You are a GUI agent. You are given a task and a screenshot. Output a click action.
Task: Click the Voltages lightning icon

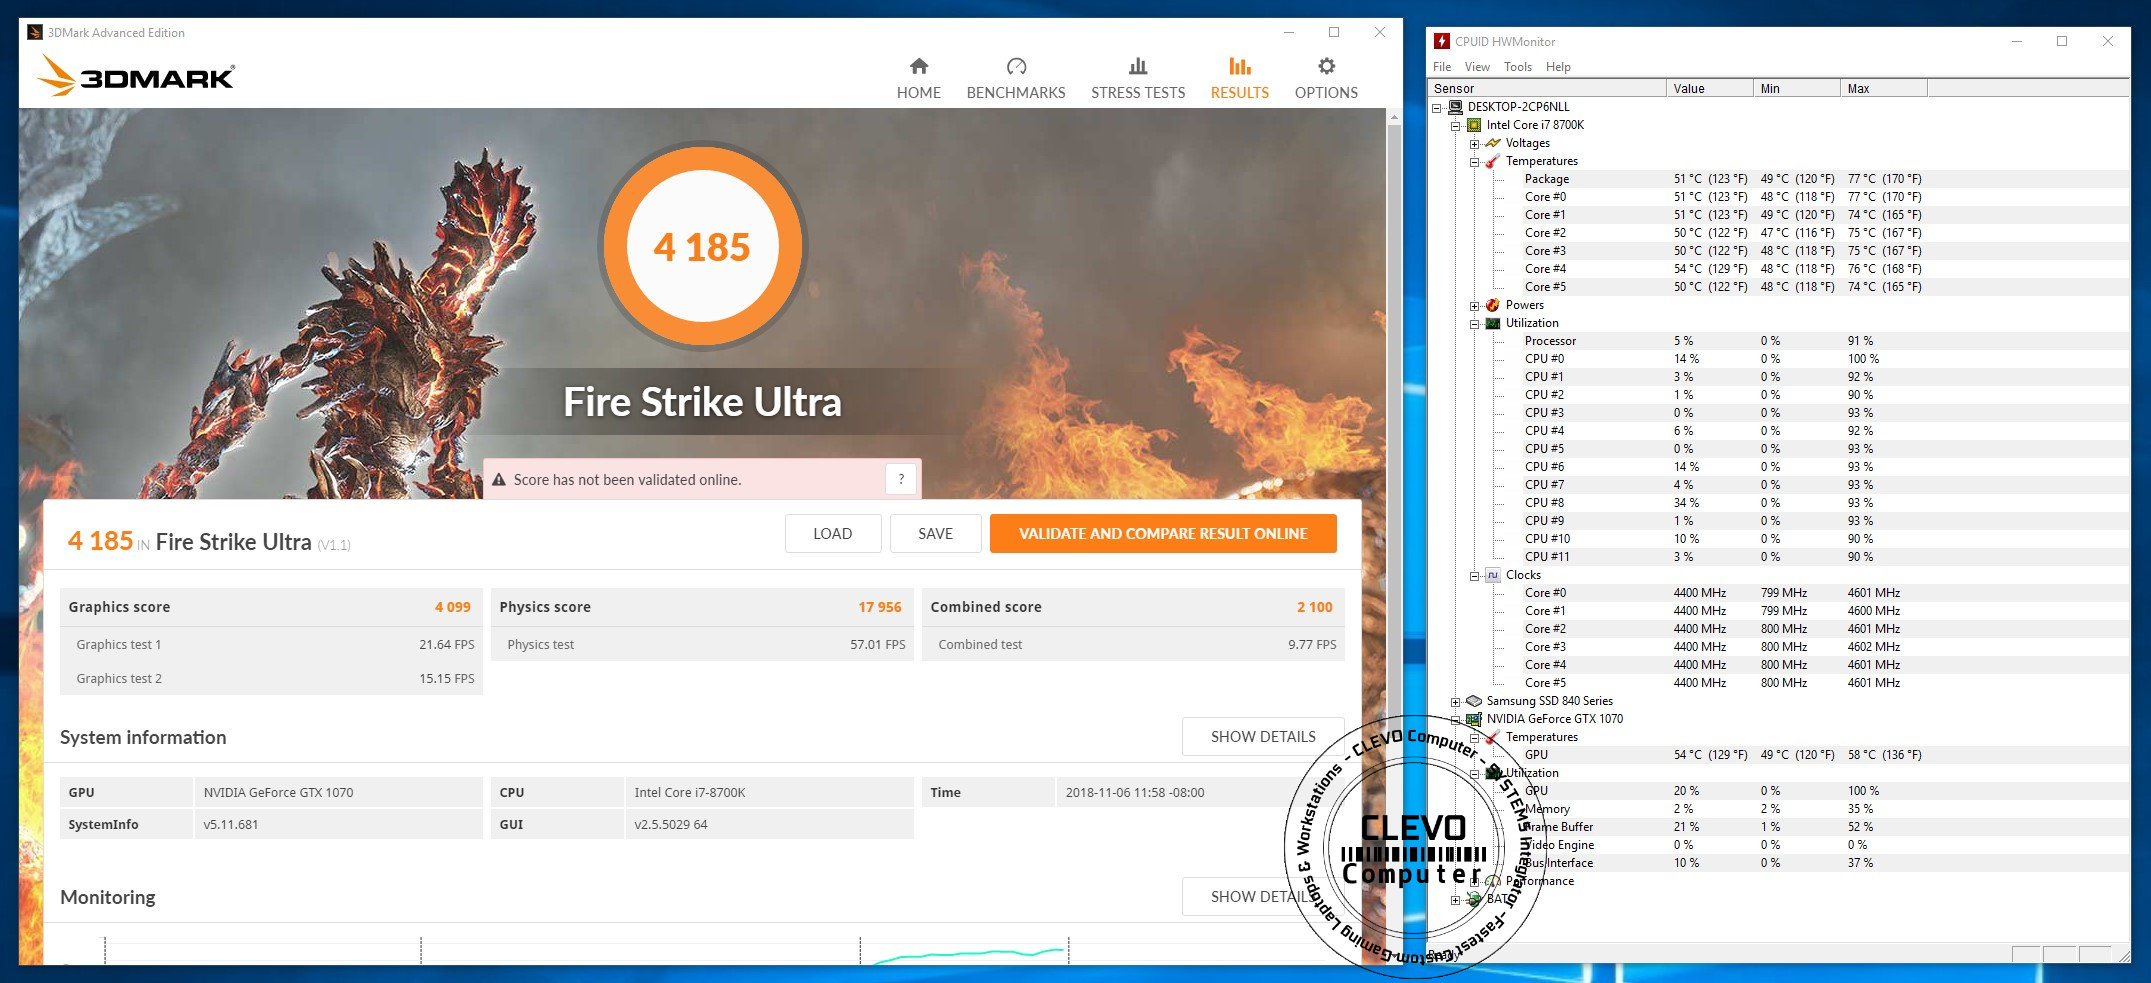click(1492, 143)
